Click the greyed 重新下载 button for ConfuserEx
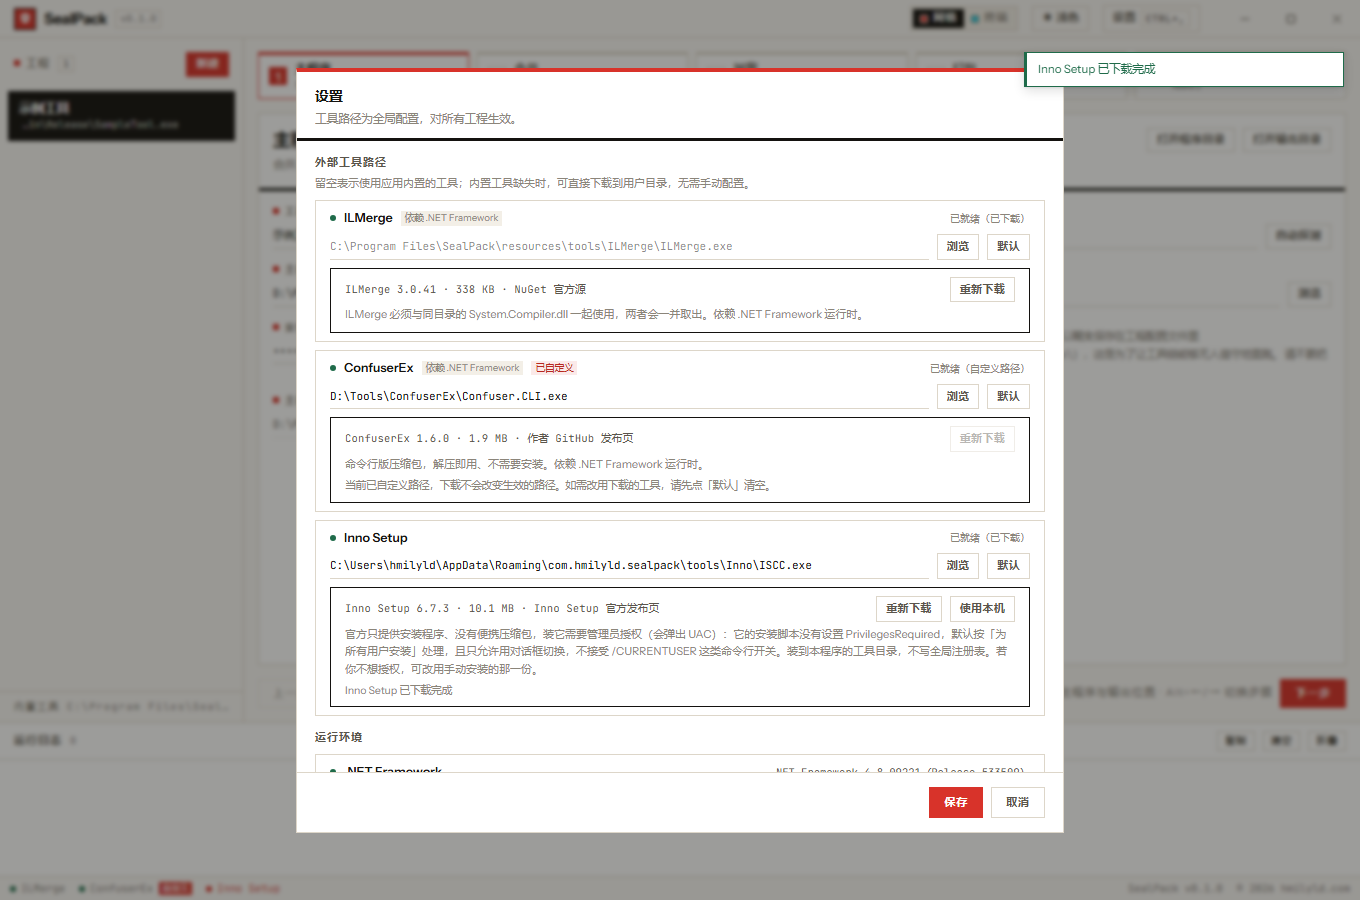1360x900 pixels. pyautogui.click(x=982, y=439)
